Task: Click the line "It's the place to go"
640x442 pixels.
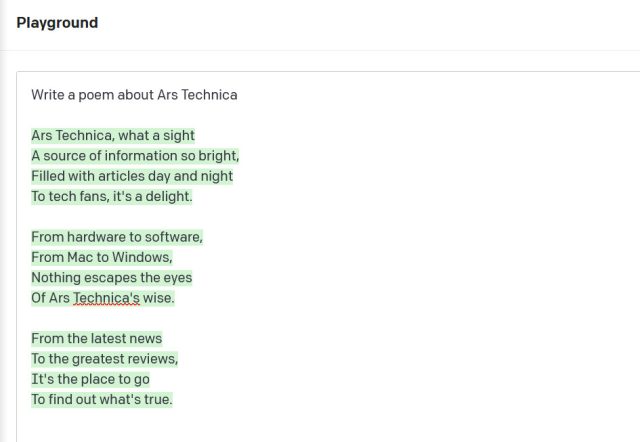Action: [x=90, y=380]
